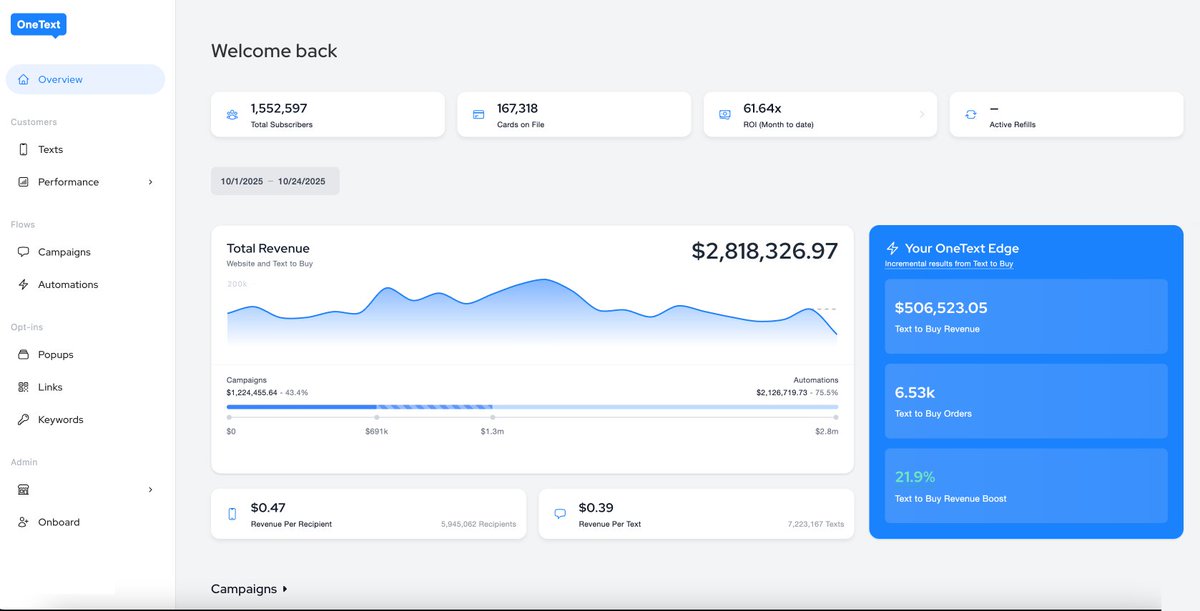Click the Automations lightning bolt icon
Image resolution: width=1200 pixels, height=611 pixels.
tap(22, 284)
